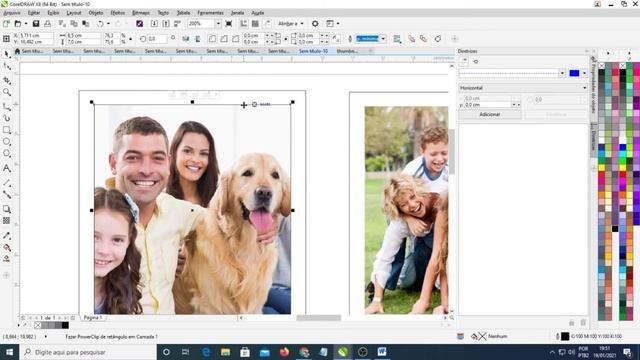Select the Color Eyedropper tool
The height and width of the screenshot is (360, 640).
coord(7,236)
